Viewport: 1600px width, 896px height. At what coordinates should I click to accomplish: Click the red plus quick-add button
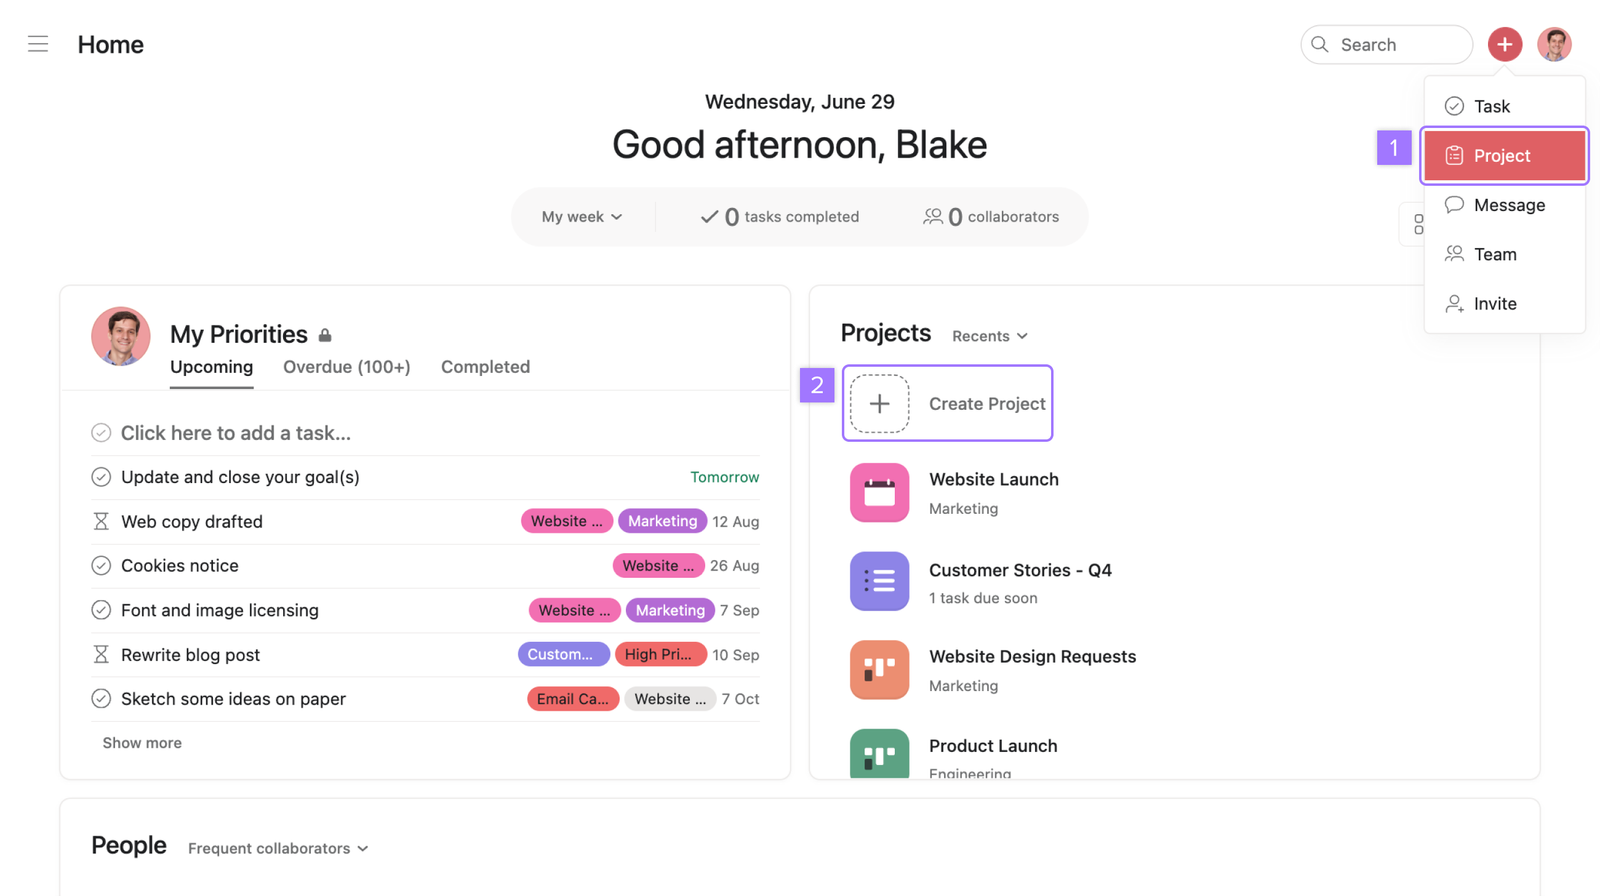(1504, 44)
